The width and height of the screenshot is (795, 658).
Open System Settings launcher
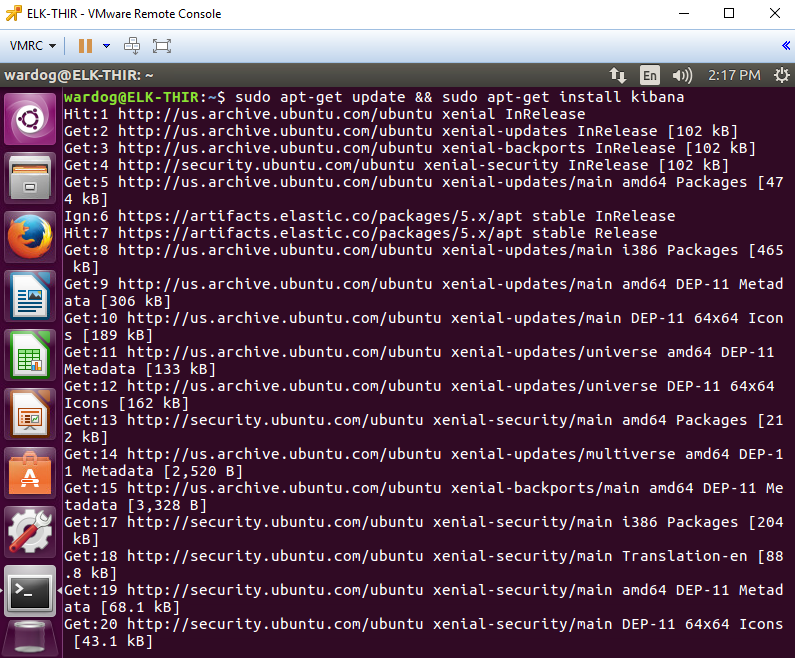[30, 533]
